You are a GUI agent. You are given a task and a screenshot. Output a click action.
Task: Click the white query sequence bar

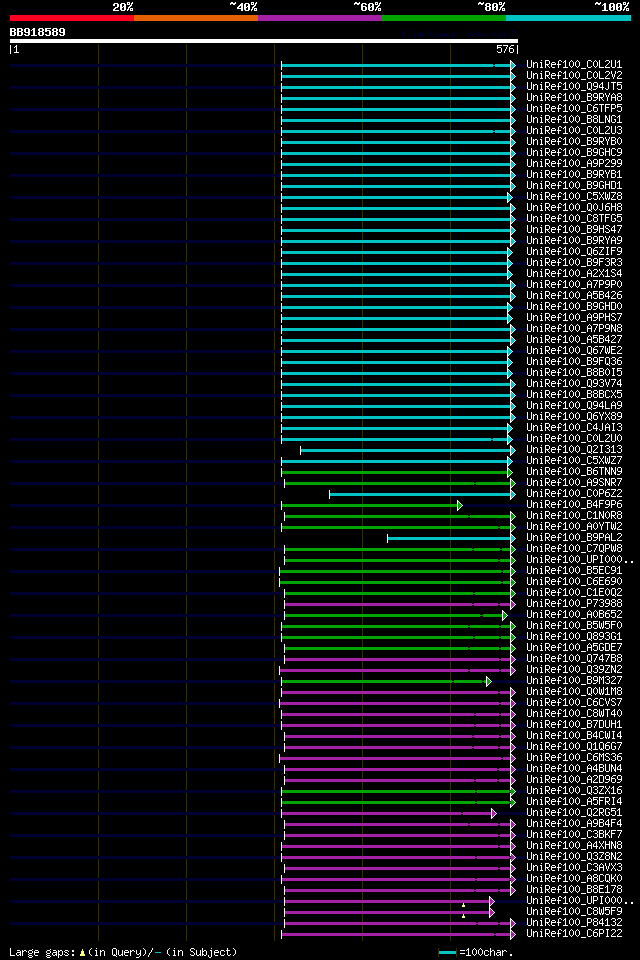point(264,42)
